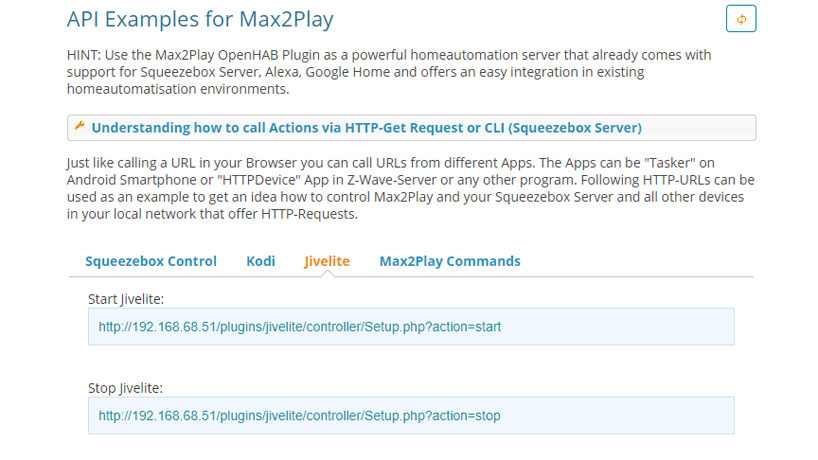Click the active-tab arrow under Jivelite
The width and height of the screenshot is (818, 460).
click(327, 273)
